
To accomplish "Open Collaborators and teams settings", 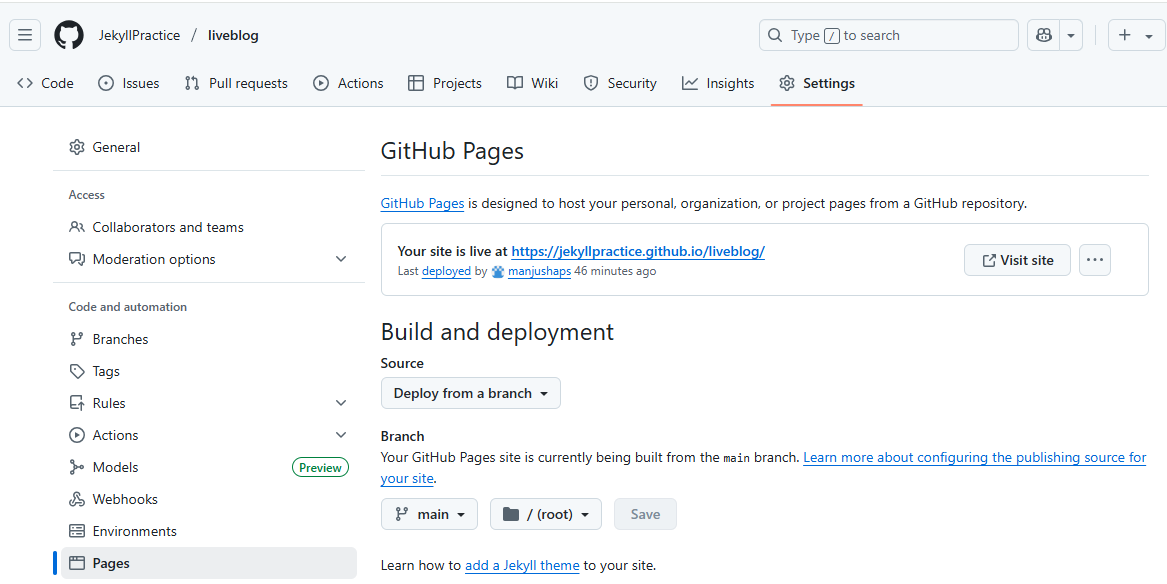I will pyautogui.click(x=208, y=227).
